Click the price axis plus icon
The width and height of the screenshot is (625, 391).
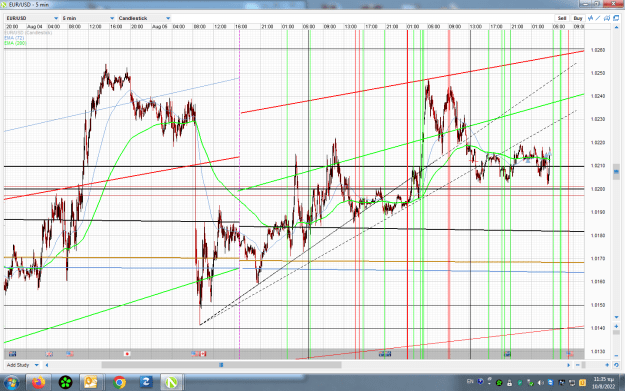(x=616, y=326)
